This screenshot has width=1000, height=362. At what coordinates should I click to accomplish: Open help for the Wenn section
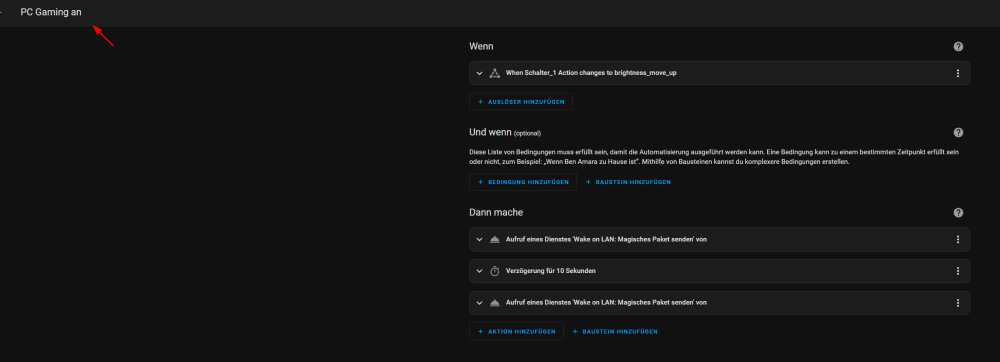(958, 47)
